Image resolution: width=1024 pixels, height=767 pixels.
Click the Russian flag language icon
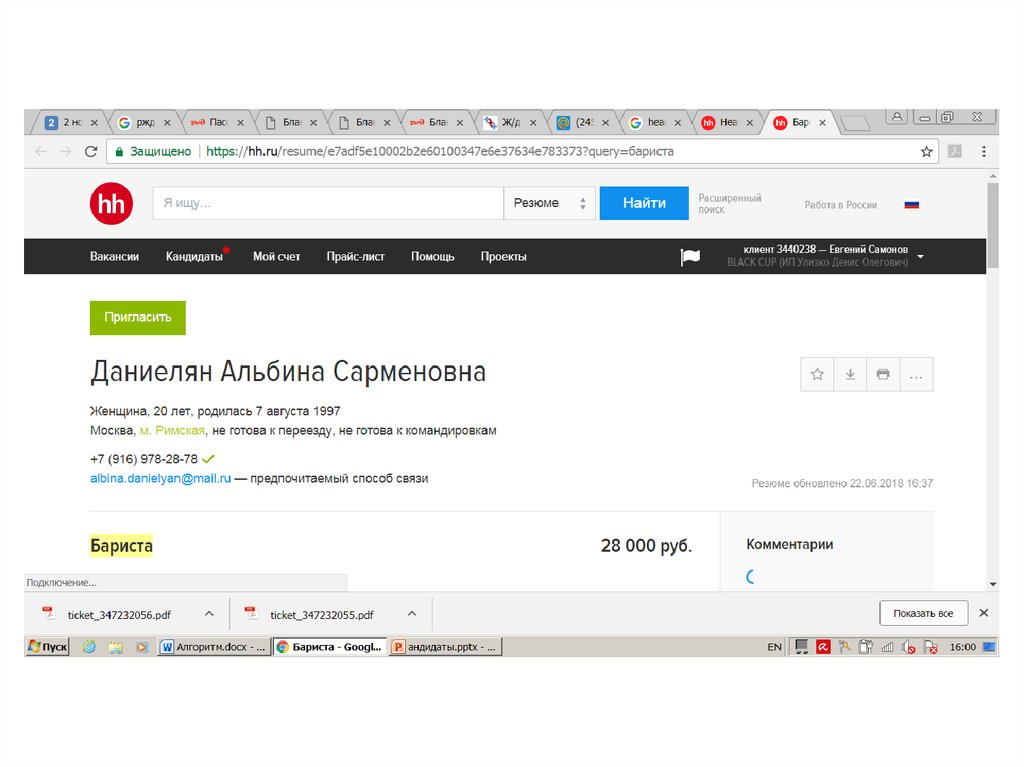(x=911, y=204)
